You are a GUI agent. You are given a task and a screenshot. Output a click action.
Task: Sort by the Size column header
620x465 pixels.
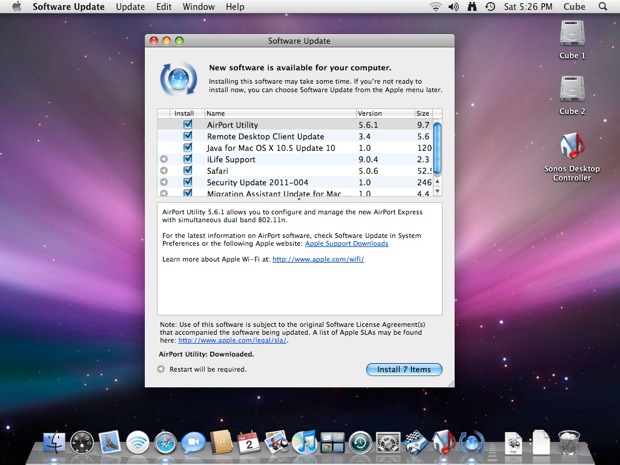(423, 113)
